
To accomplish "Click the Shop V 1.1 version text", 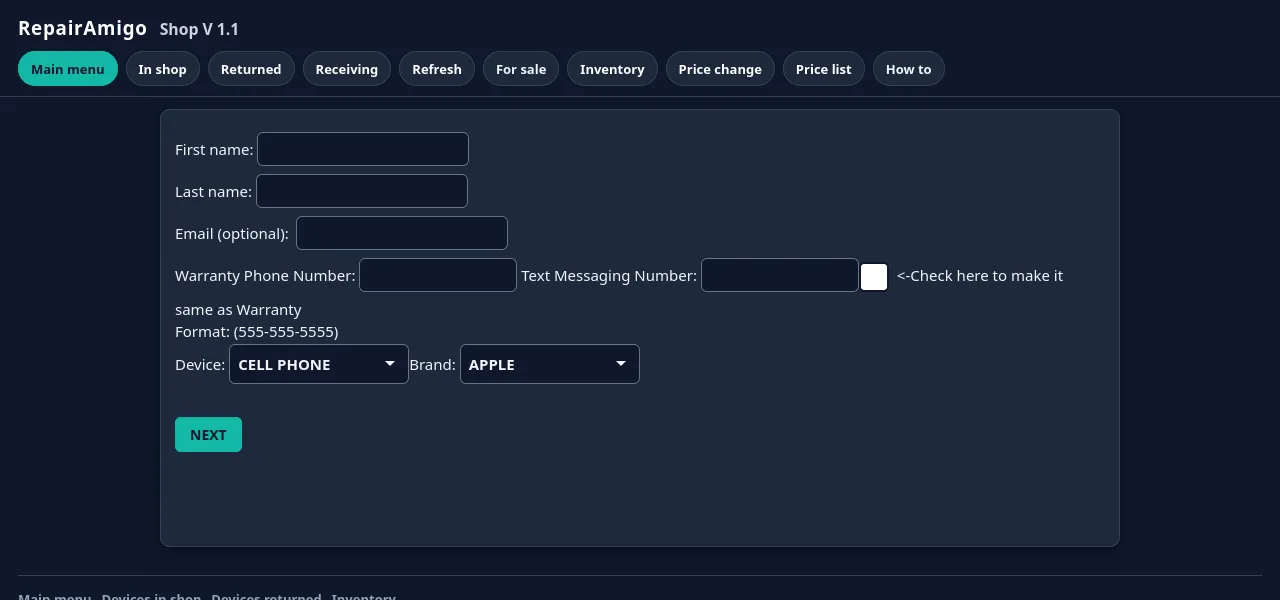I will coord(199,29).
